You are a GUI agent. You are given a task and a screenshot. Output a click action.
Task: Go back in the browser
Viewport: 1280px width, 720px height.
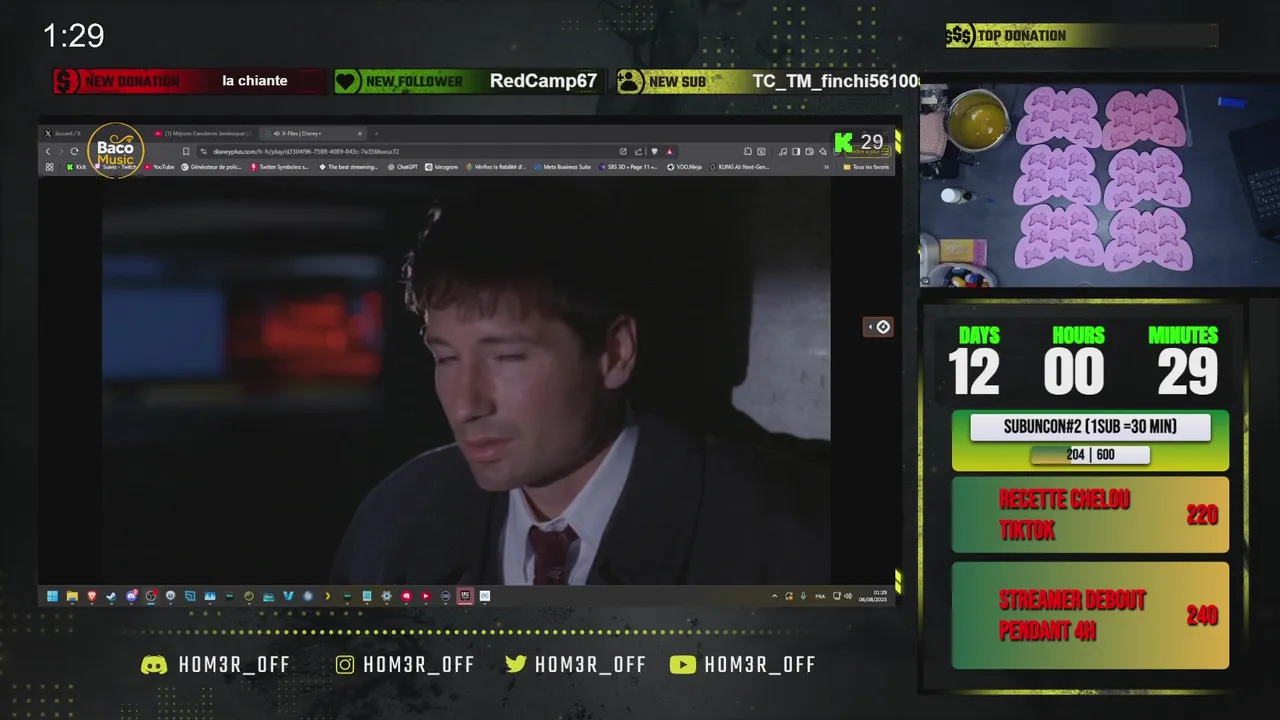click(48, 152)
